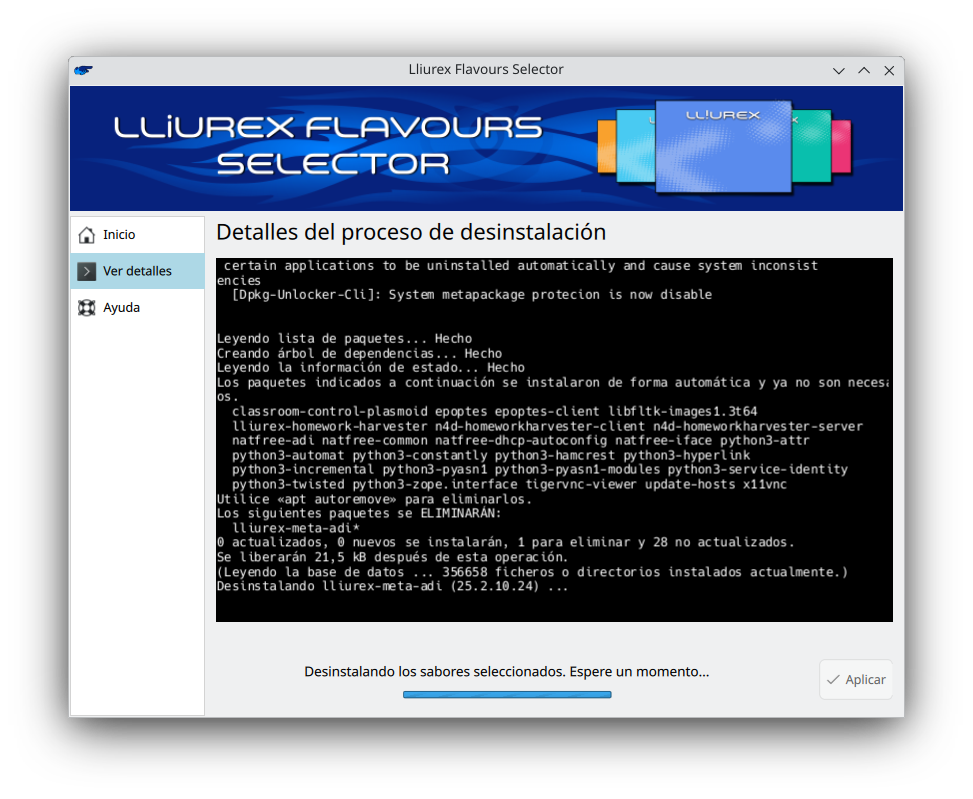Click the 'Detalles del proceso de desinstalación' heading

(411, 232)
